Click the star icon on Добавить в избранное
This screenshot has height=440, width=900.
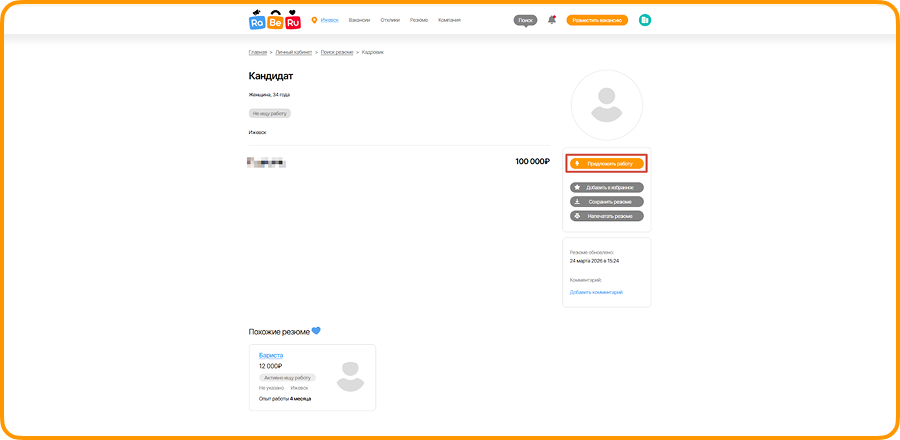pos(577,187)
